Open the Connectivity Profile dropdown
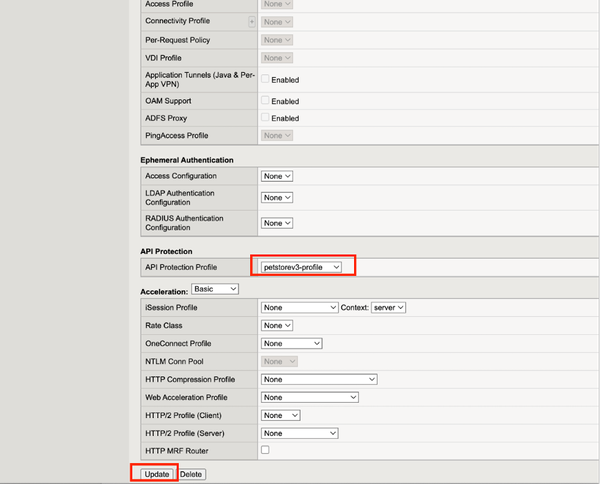Screen dimensions: 600x484 point(277,22)
